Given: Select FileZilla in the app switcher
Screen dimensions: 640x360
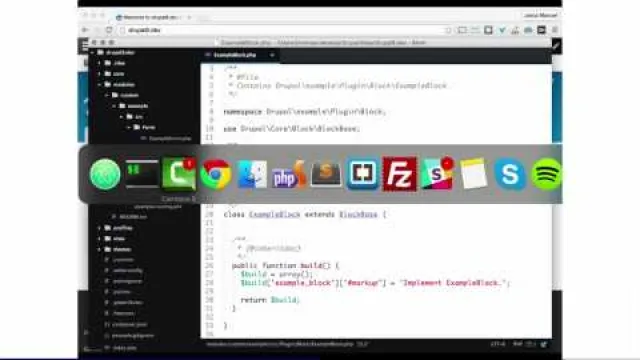Looking at the screenshot, I should point(400,174).
